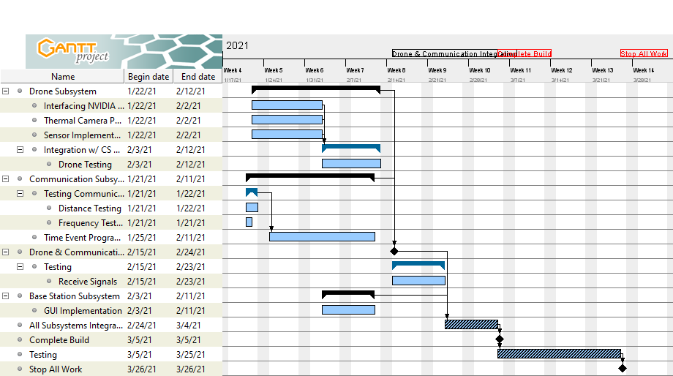
Task: Select the Stop All Work milestone diamond
Action: click(x=622, y=368)
